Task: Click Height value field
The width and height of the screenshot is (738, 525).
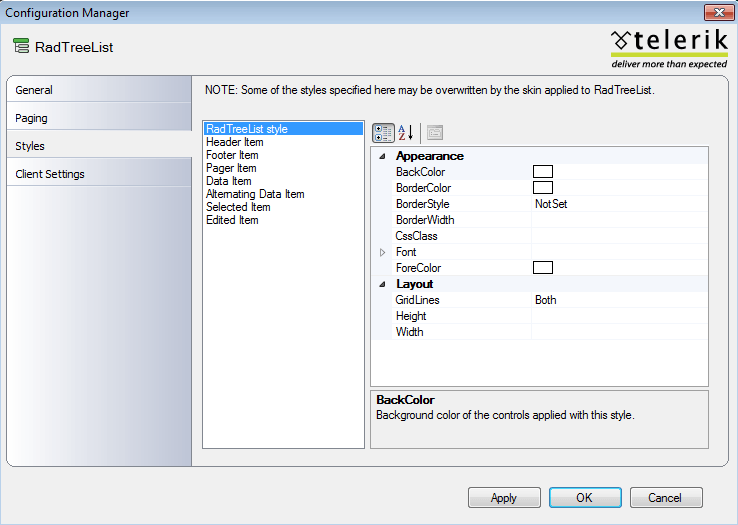Action: [619, 316]
